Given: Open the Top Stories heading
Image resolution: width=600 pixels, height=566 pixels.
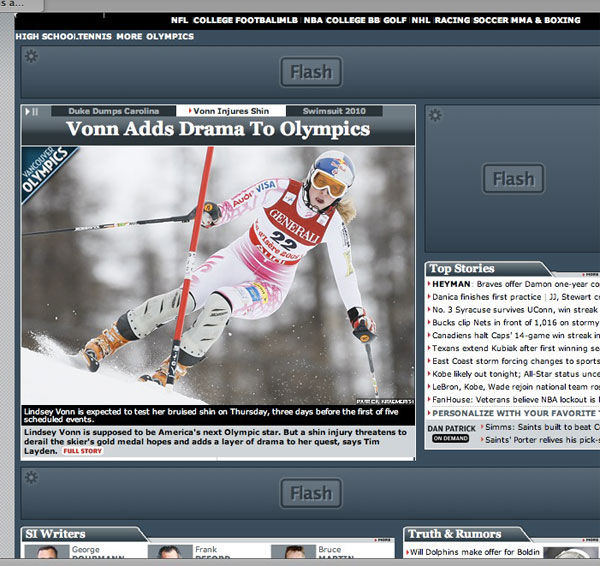Looking at the screenshot, I should (462, 269).
